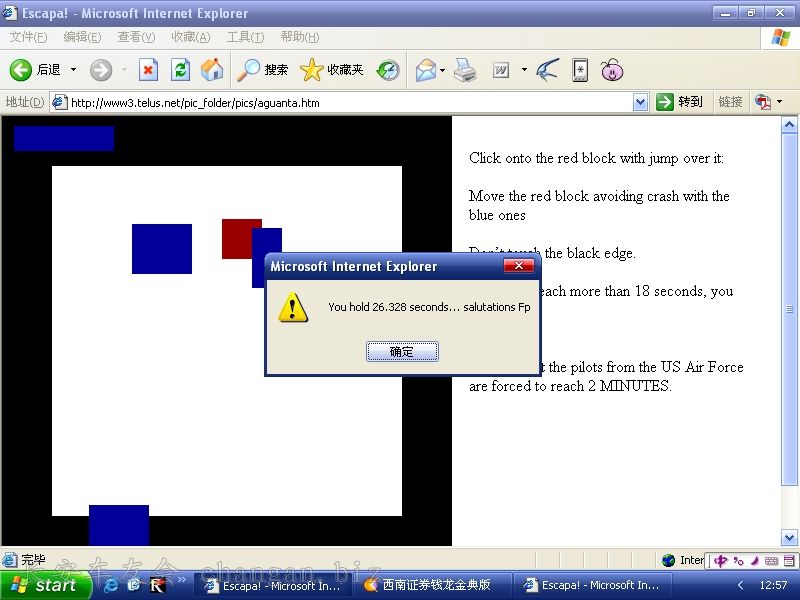The image size is (800, 600).
Task: Click the dark red block in game
Action: click(236, 236)
